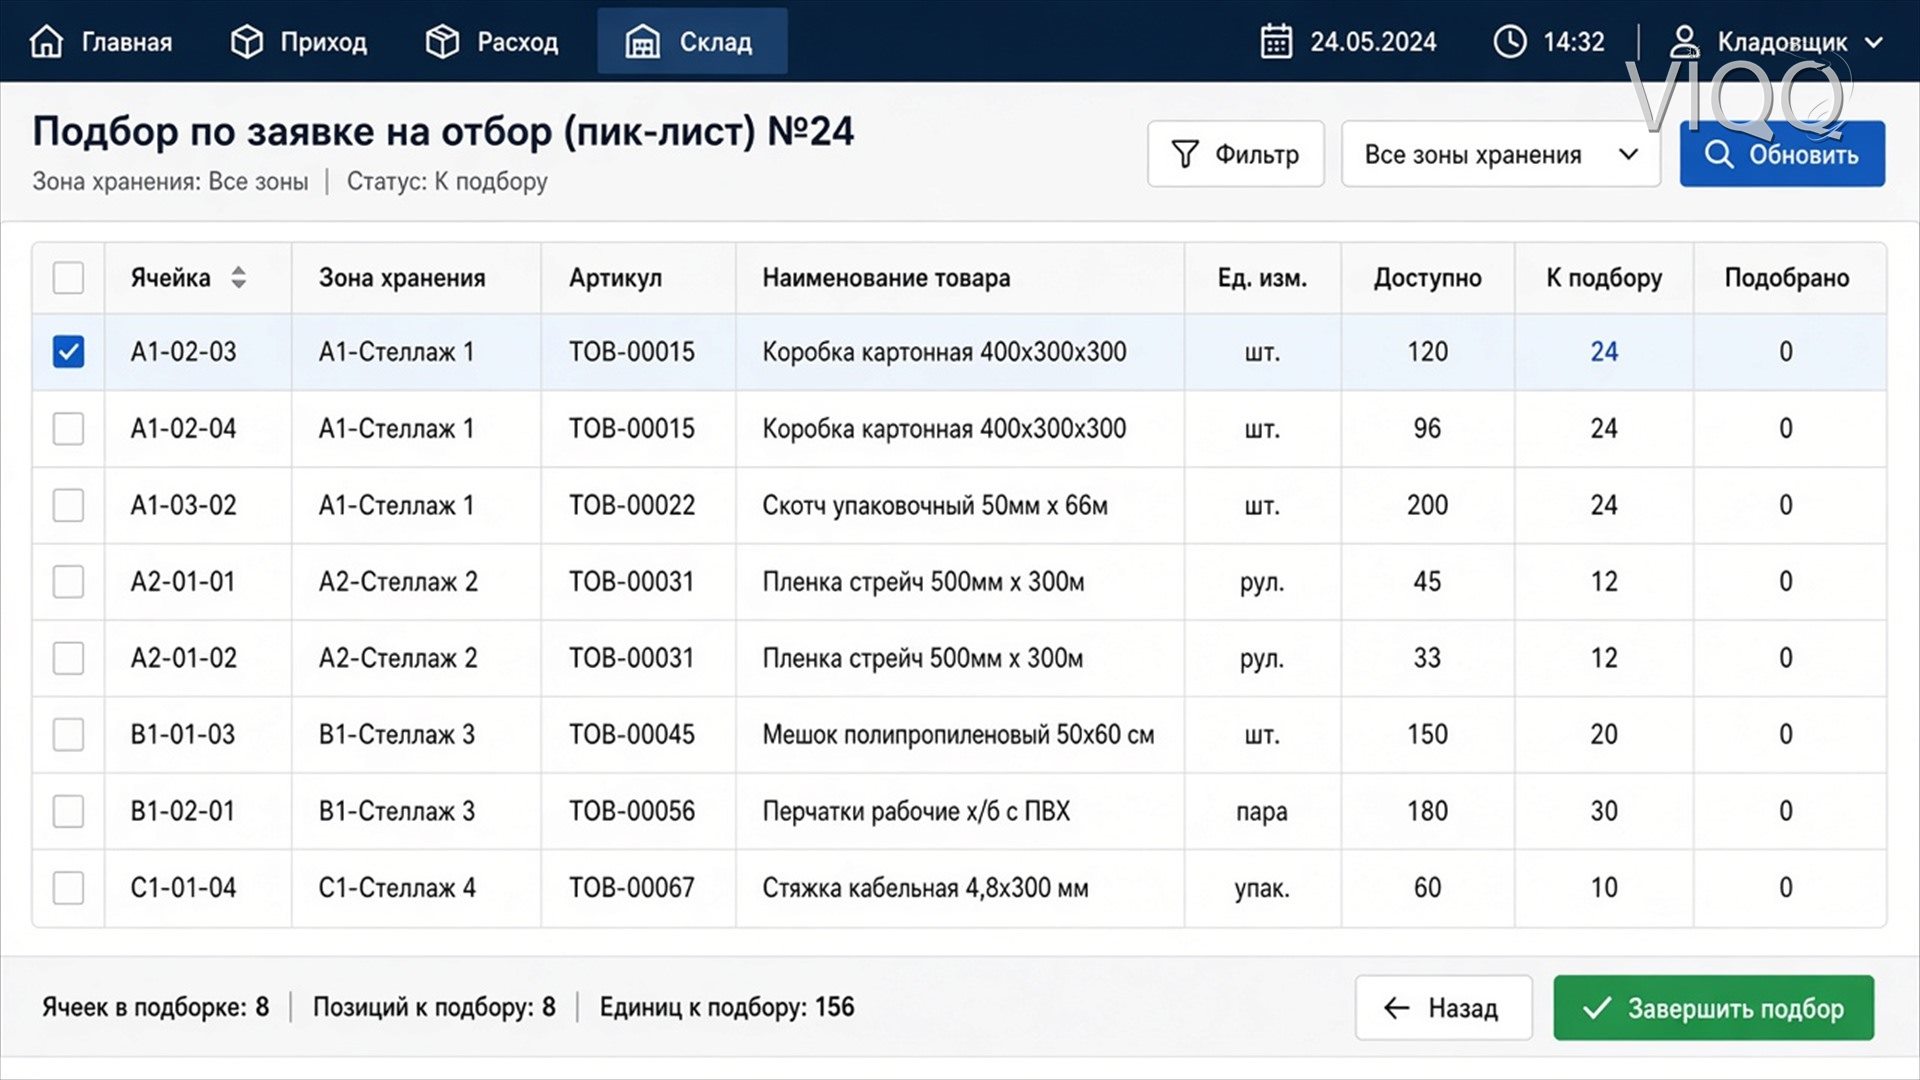Click the clock icon near 14:32

point(1509,42)
